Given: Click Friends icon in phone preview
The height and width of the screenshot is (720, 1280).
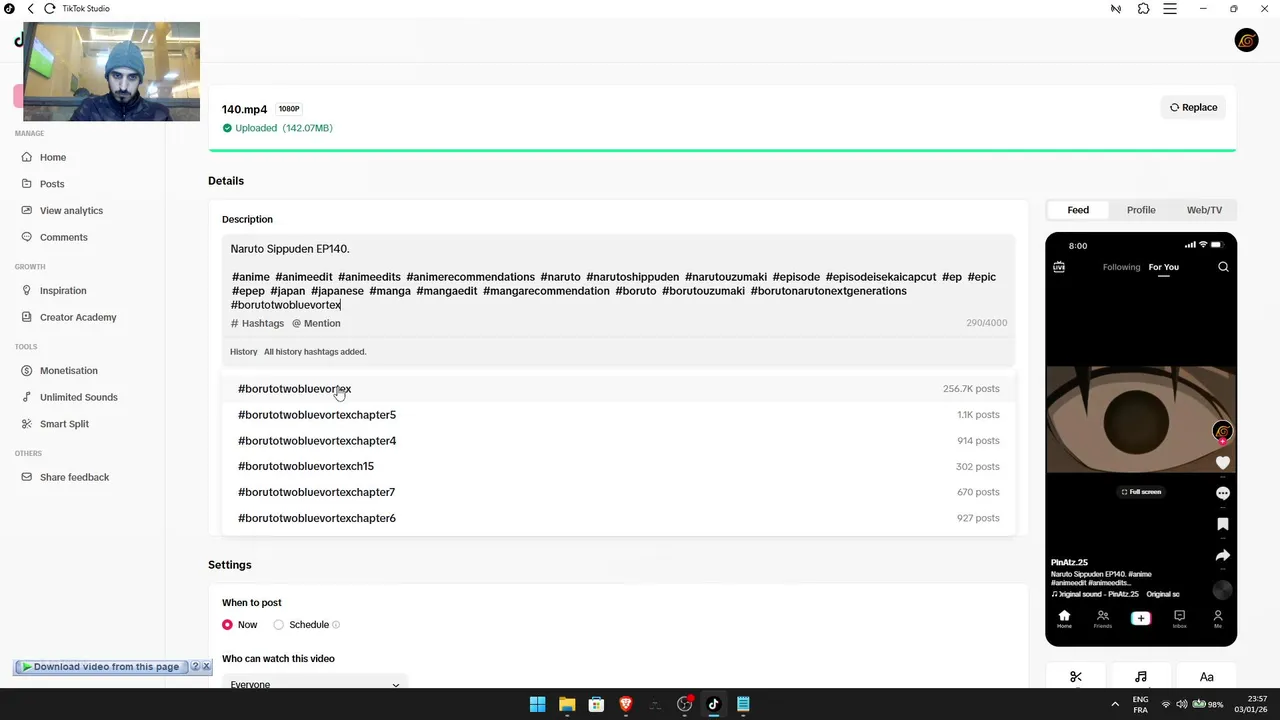Looking at the screenshot, I should point(1102,619).
